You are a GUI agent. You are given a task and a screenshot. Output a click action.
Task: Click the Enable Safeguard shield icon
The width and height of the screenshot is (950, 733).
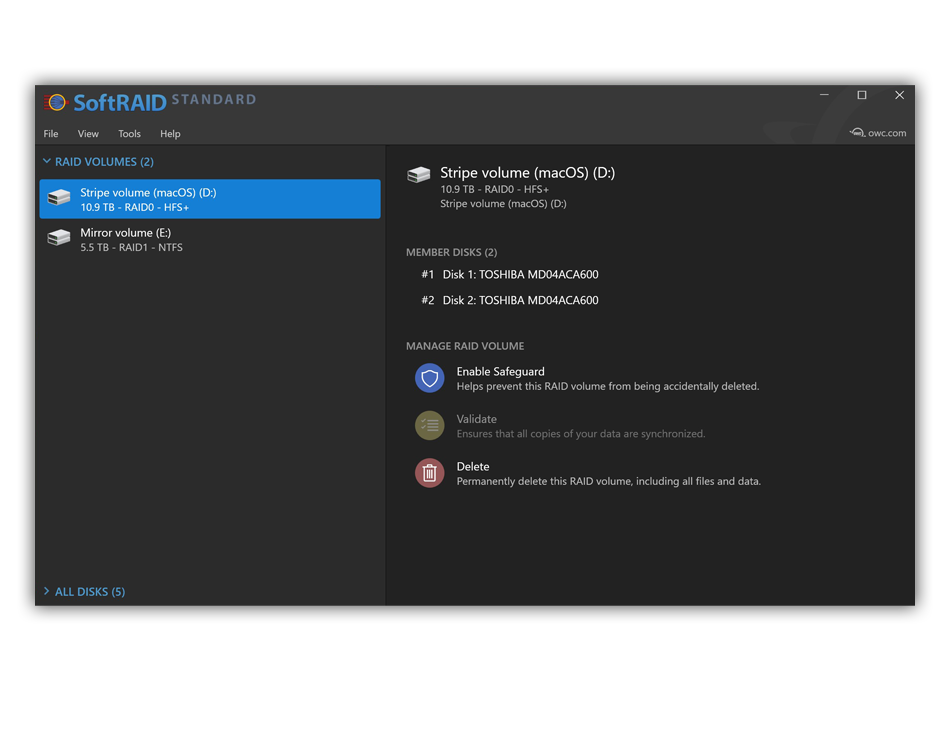click(x=430, y=379)
